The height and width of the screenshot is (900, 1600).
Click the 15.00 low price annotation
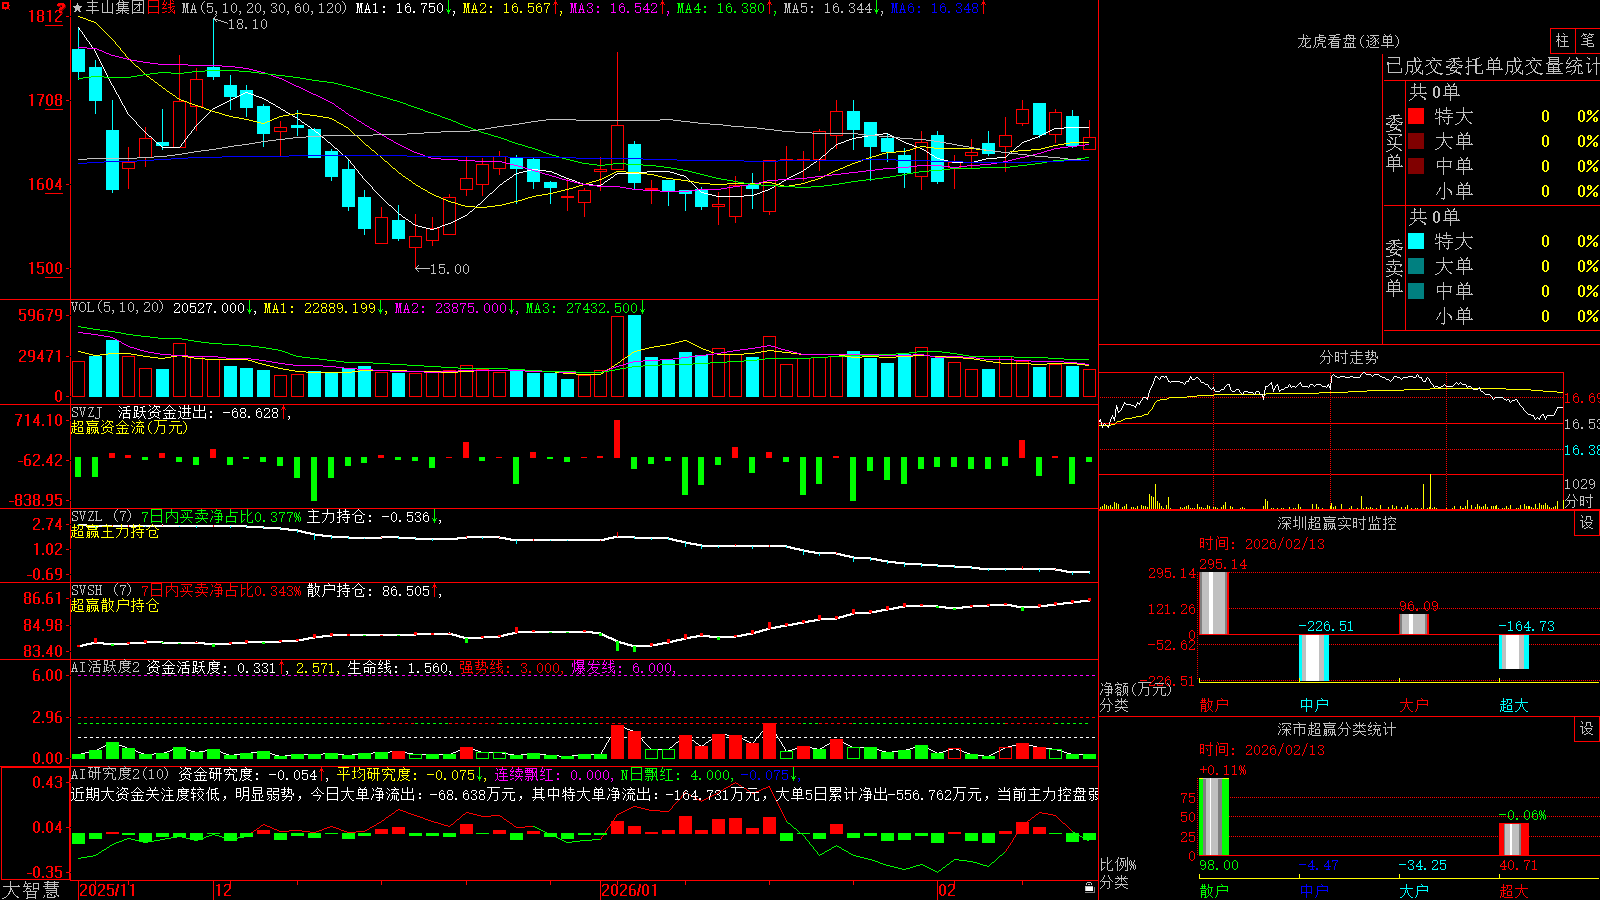tap(449, 269)
